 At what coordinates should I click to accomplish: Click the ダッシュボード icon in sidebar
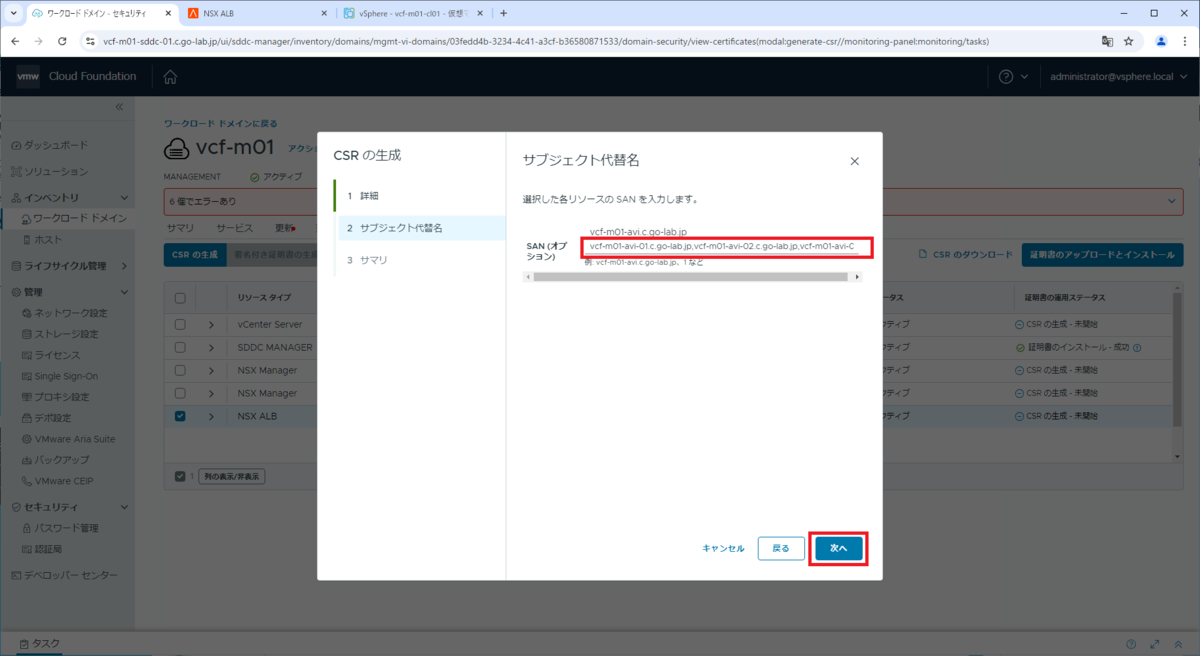click(x=16, y=146)
